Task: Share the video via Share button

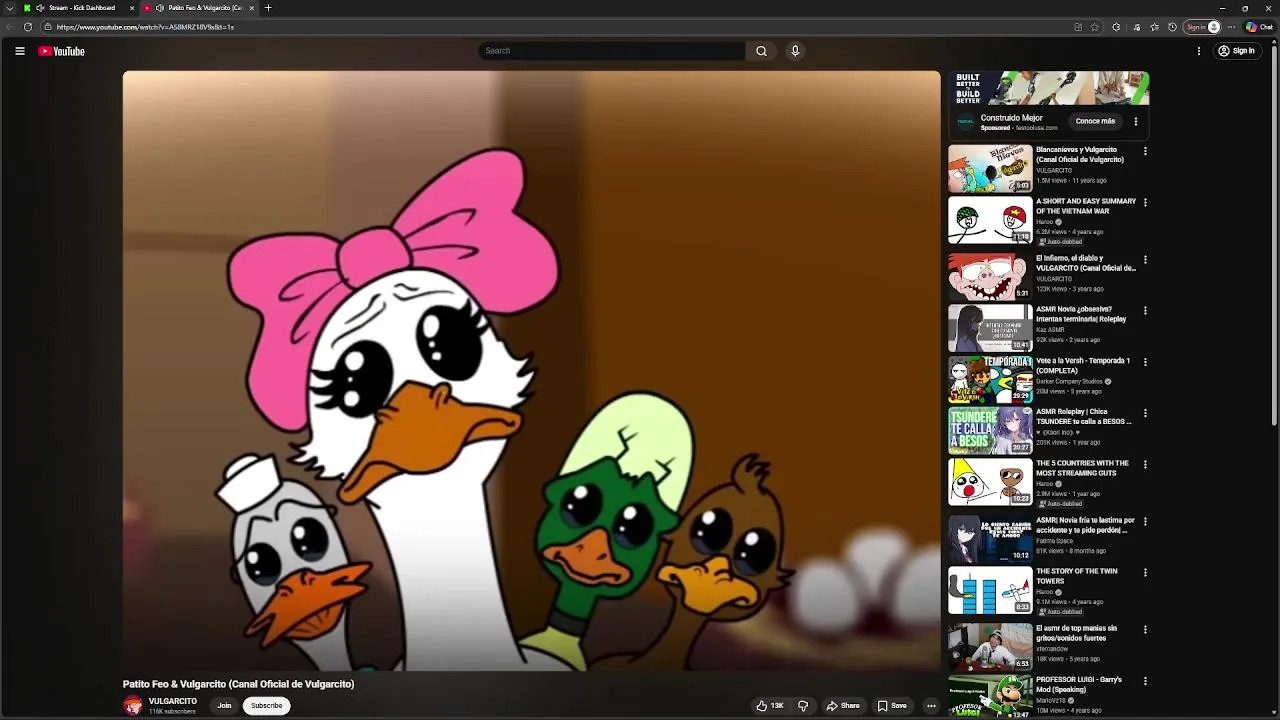Action: pos(842,706)
